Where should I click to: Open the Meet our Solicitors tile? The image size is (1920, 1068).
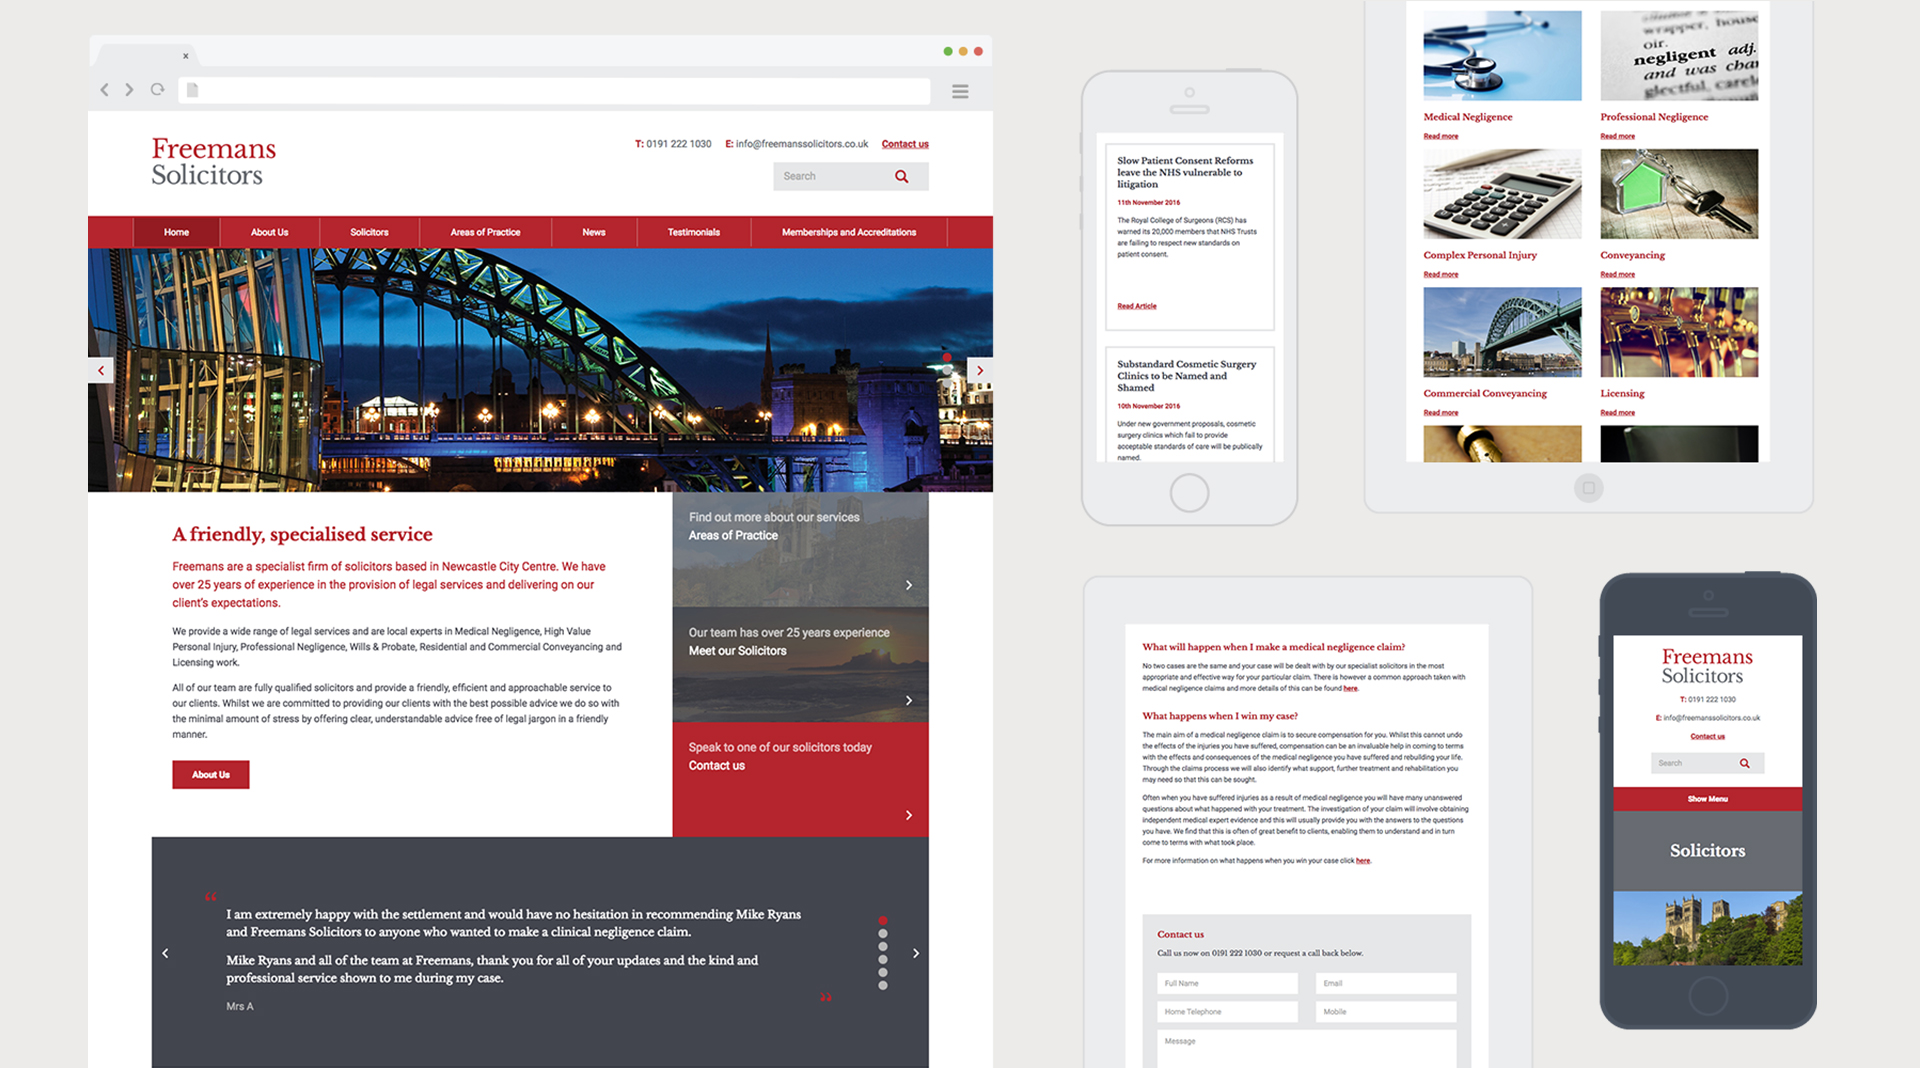click(800, 664)
